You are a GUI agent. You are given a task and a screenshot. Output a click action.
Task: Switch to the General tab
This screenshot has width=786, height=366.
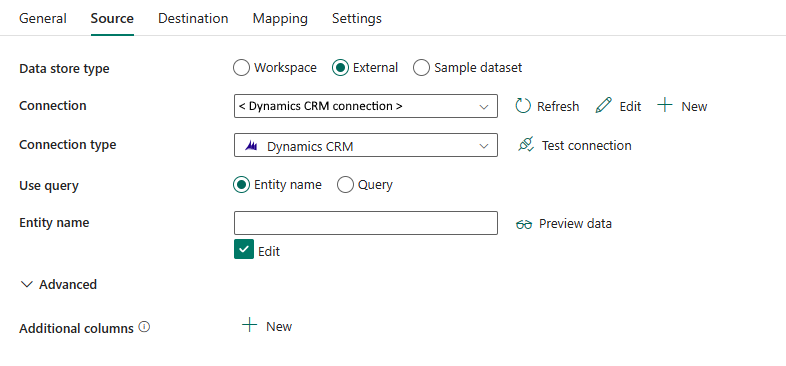[43, 19]
